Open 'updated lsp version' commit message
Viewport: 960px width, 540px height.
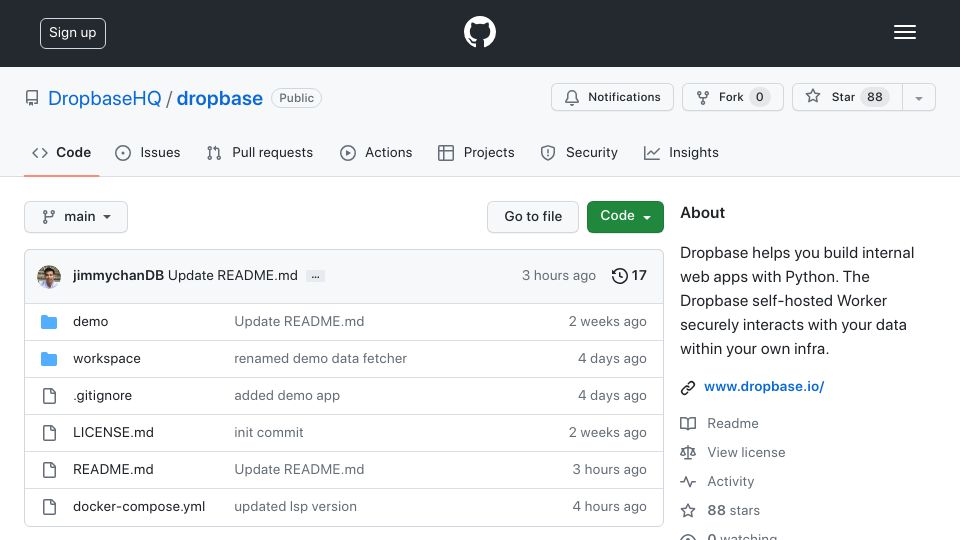click(x=295, y=507)
